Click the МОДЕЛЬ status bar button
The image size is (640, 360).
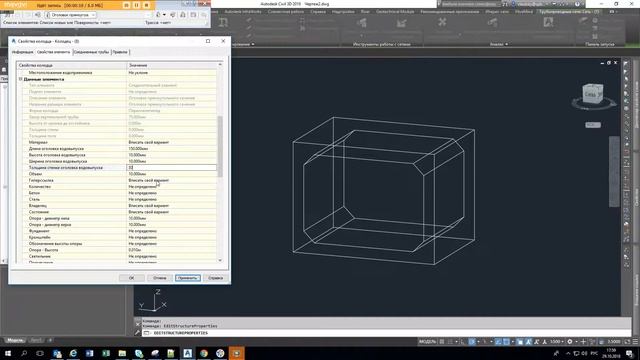click(x=427, y=342)
